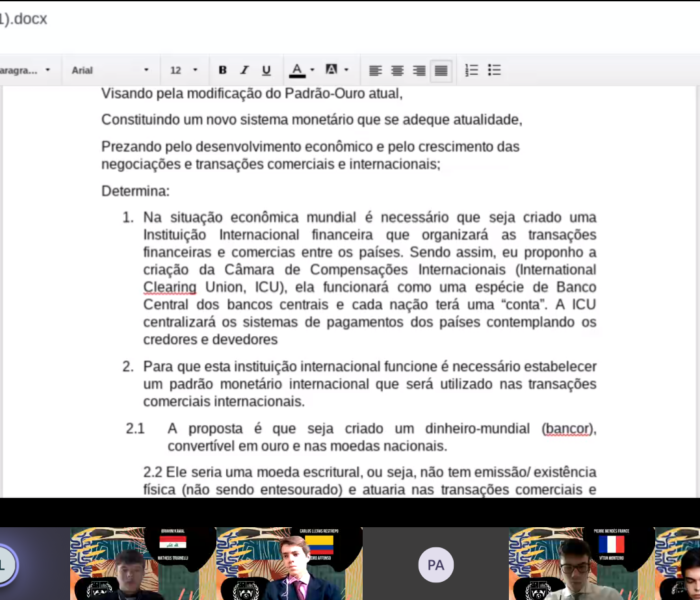Insert a bulleted list
The width and height of the screenshot is (700, 600).
click(x=494, y=70)
